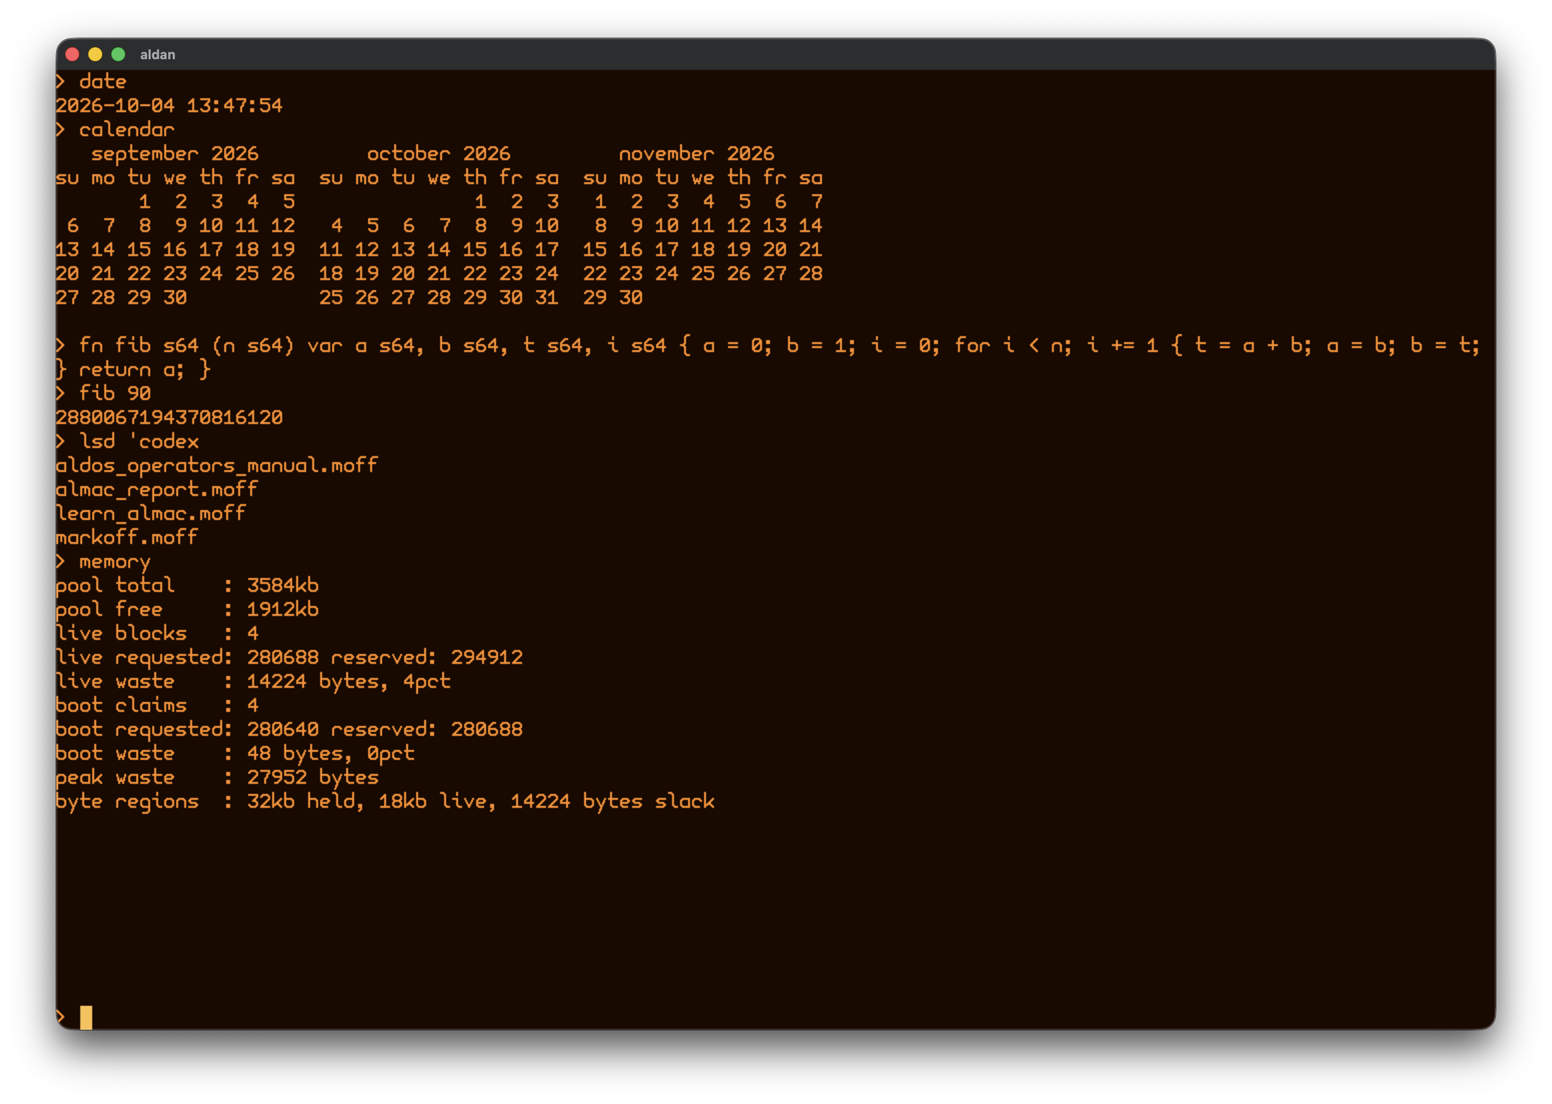1552x1104 pixels.
Task: Click the 'boot waste' row with 0pct
Action: pos(235,754)
